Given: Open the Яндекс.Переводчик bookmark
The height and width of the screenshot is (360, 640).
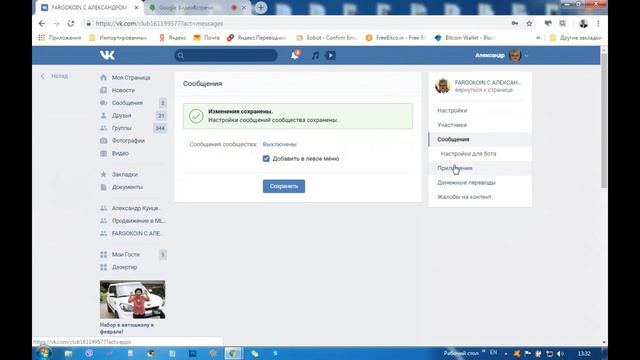Looking at the screenshot, I should (257, 38).
